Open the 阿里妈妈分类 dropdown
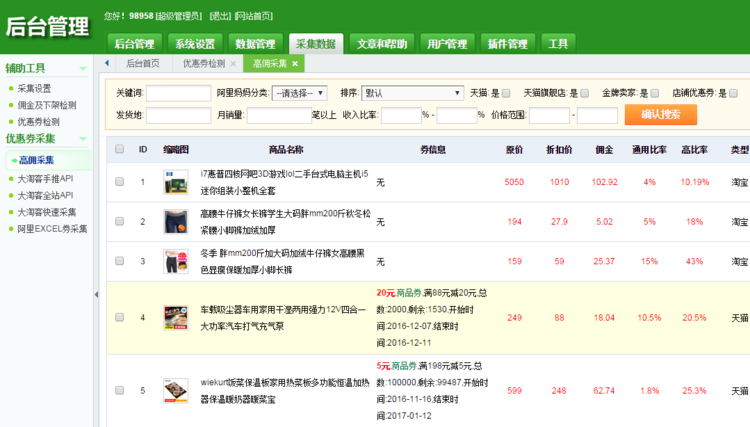 point(299,93)
